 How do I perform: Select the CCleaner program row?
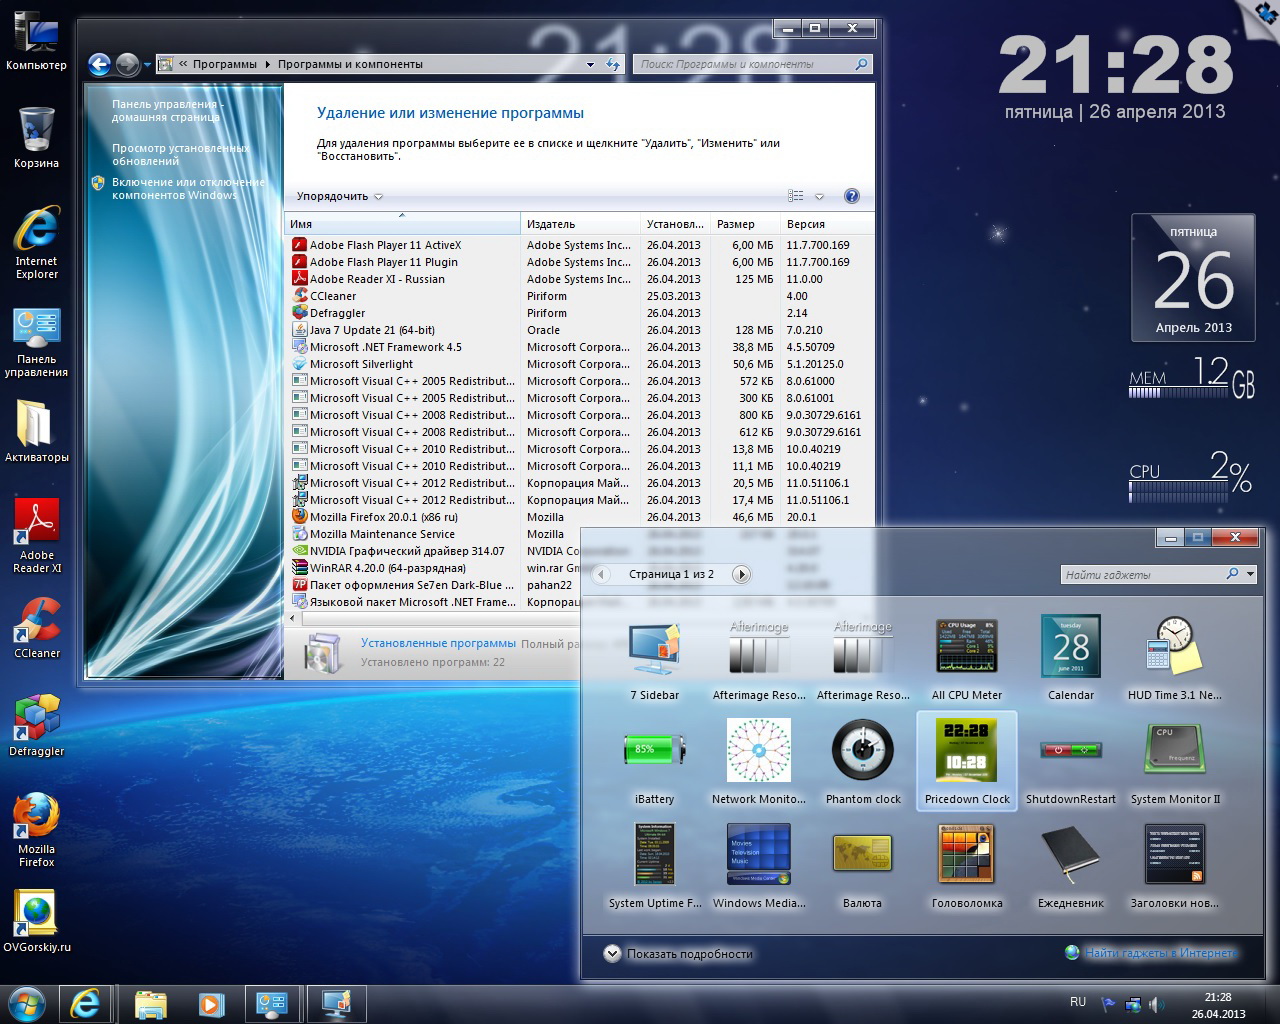pyautogui.click(x=580, y=296)
